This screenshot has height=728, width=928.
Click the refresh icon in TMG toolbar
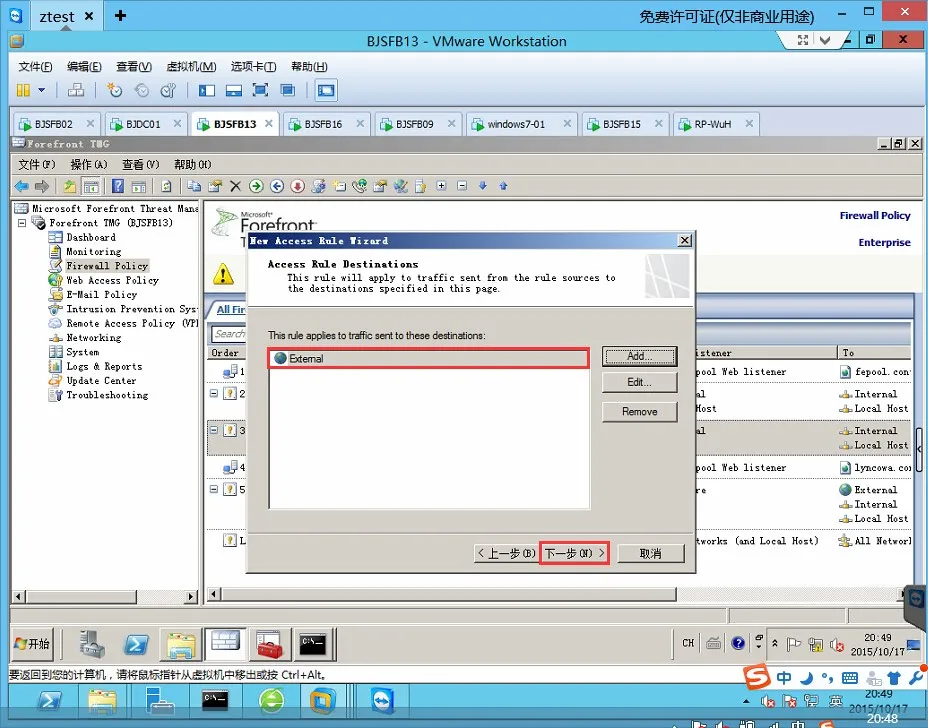166,186
